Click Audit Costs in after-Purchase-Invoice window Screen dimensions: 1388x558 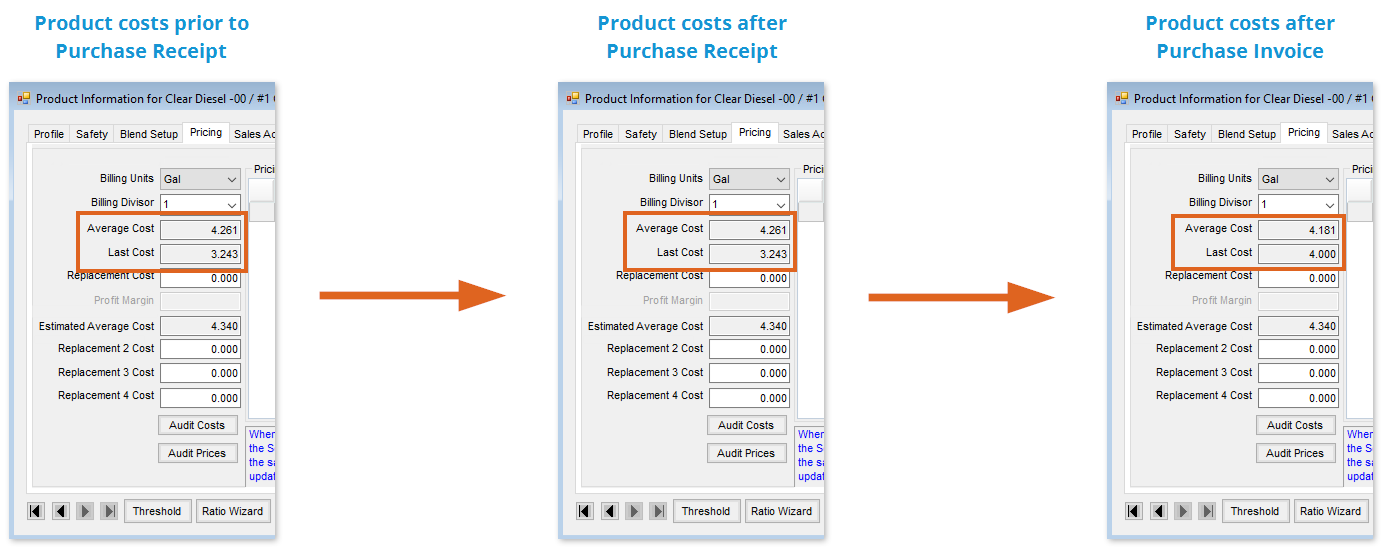[1295, 425]
